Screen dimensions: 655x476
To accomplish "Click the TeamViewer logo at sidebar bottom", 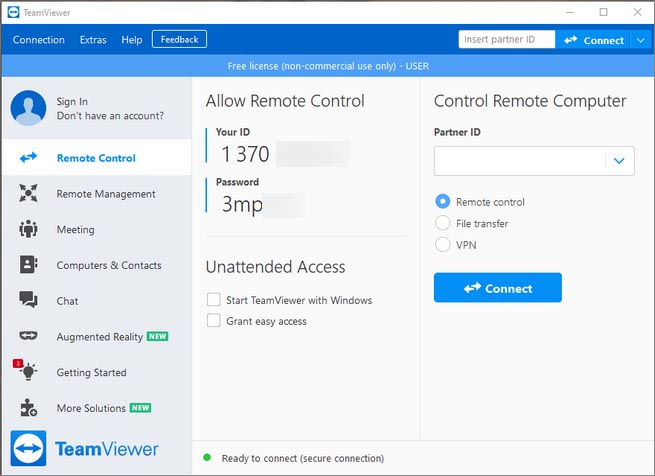I will click(x=84, y=448).
